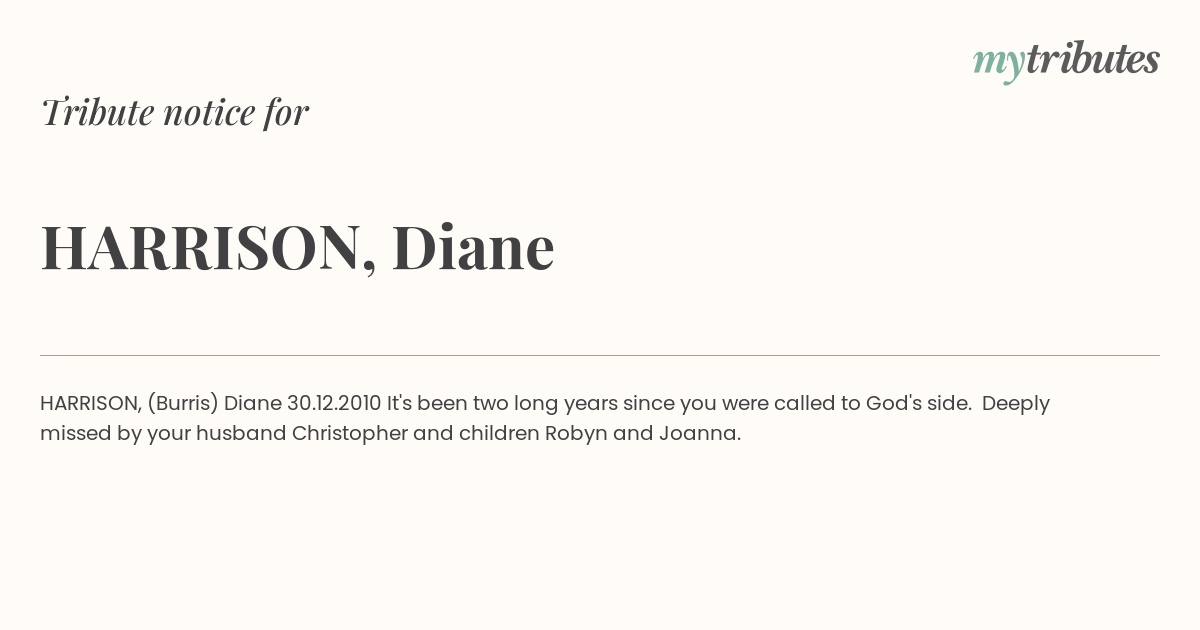Click "HARRISON," at start of notice paragraph
This screenshot has height=630, width=1200.
91,404
